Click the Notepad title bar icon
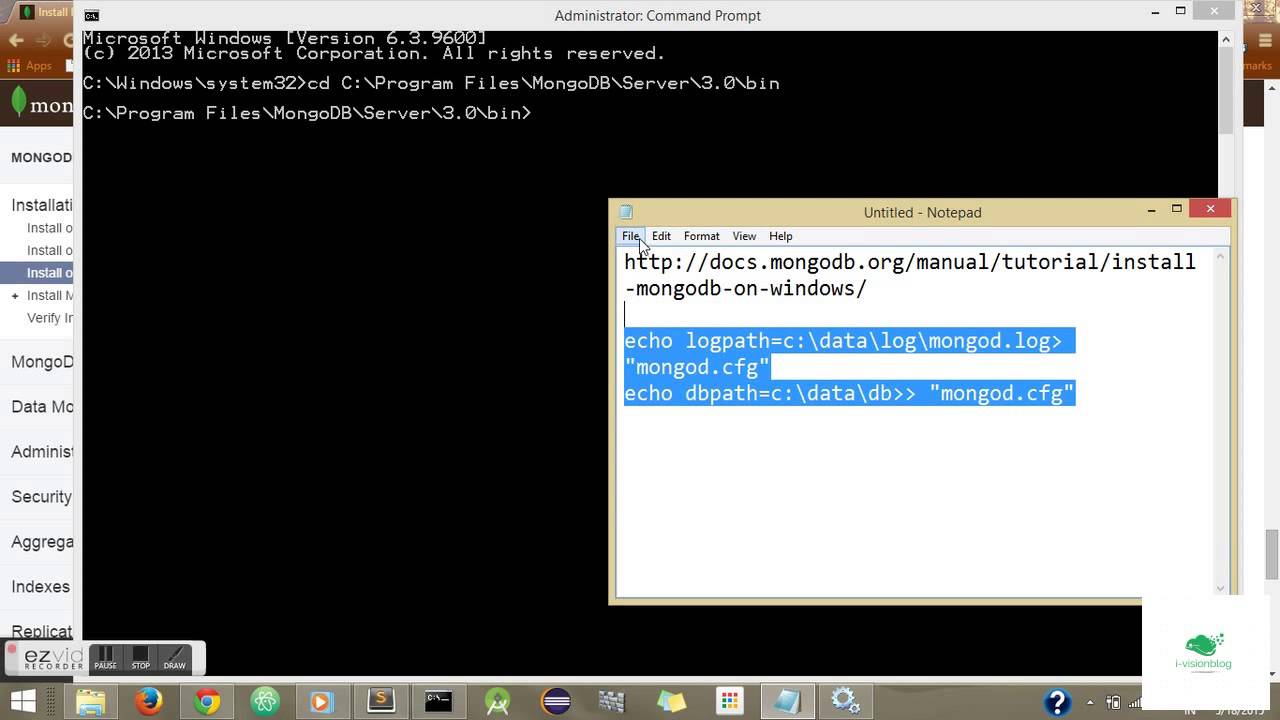 (626, 212)
